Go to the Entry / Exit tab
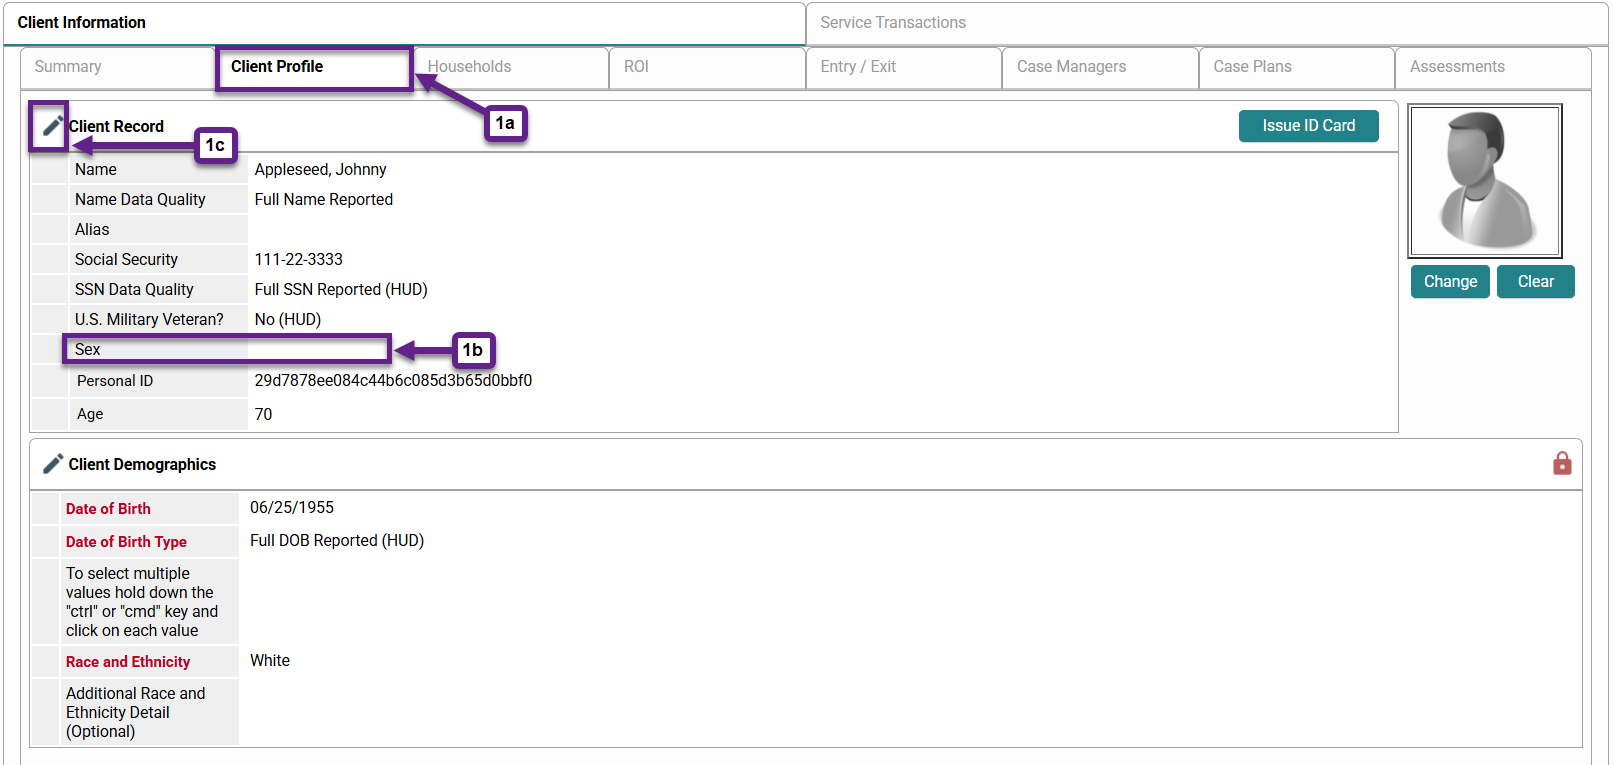Screen dimensions: 1614x765 858,67
